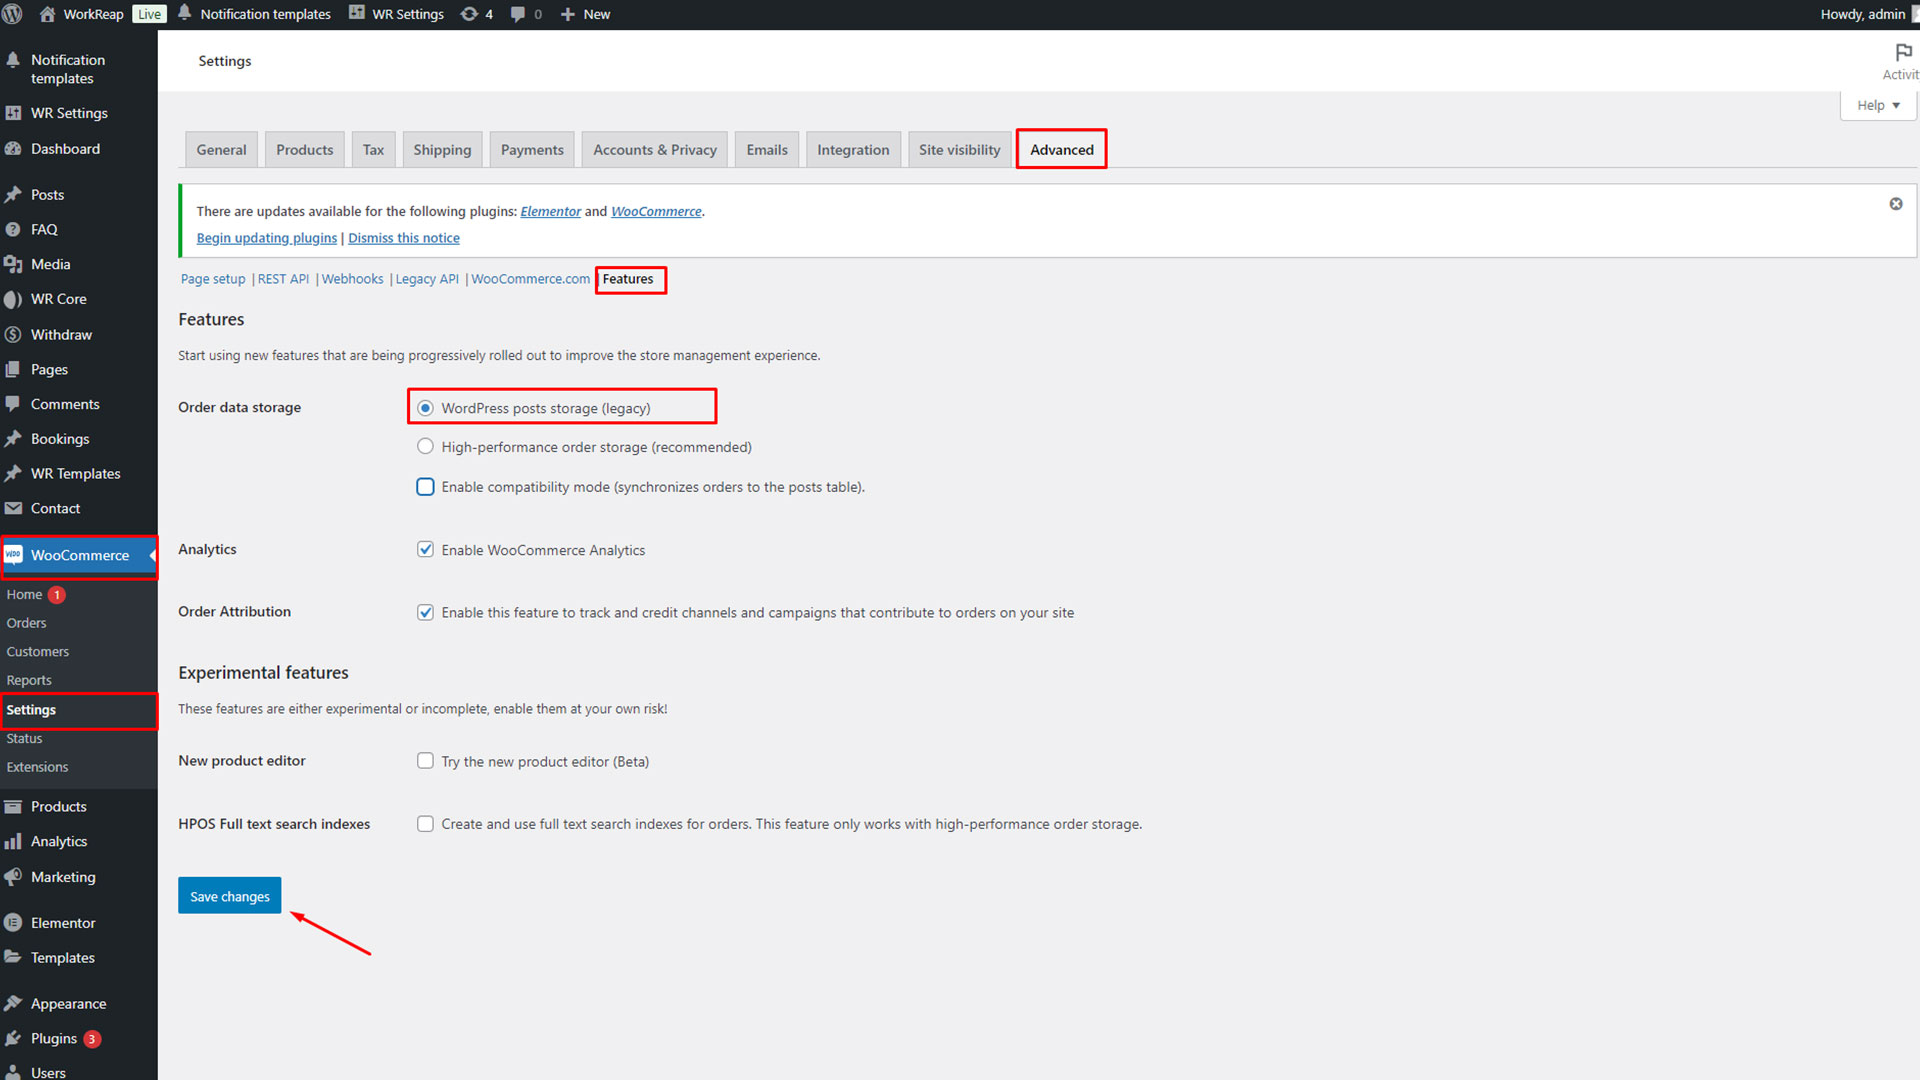The height and width of the screenshot is (1080, 1920).
Task: Open the Howdy, admin user menu
Action: click(1862, 14)
